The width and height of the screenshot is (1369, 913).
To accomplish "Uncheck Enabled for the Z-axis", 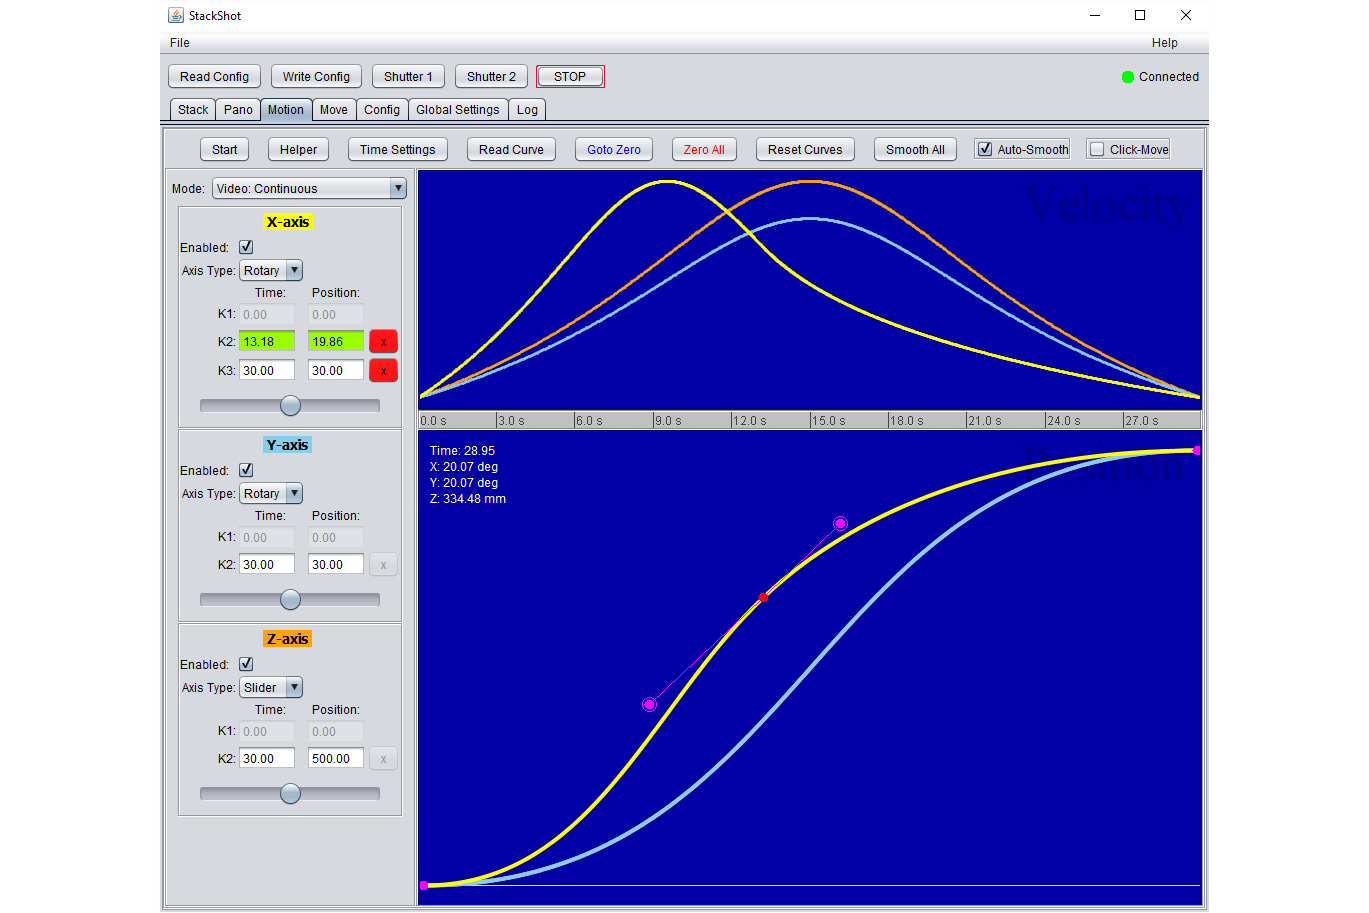I will [x=246, y=664].
